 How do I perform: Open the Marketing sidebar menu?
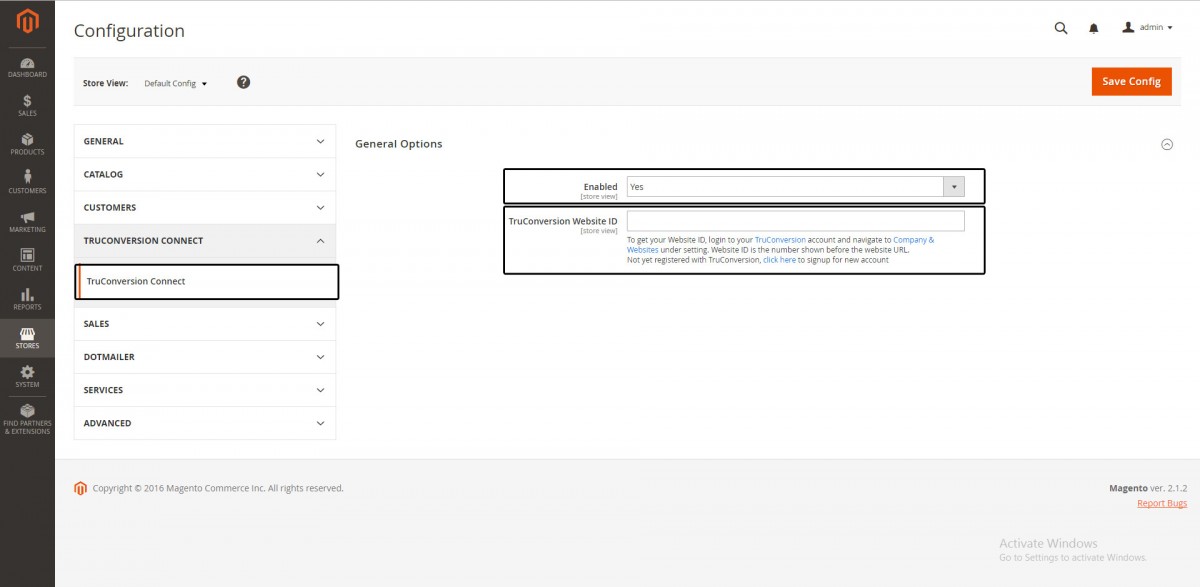point(27,222)
